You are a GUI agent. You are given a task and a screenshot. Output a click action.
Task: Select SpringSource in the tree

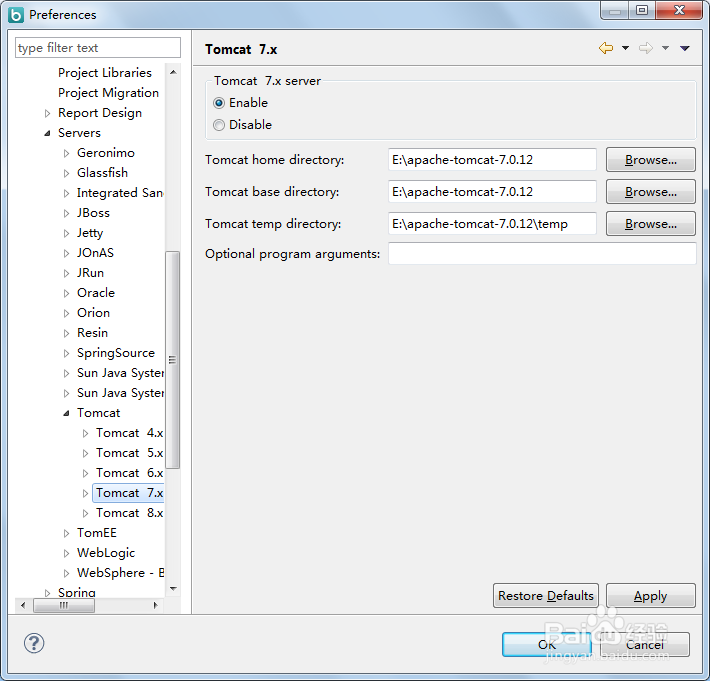click(x=115, y=353)
